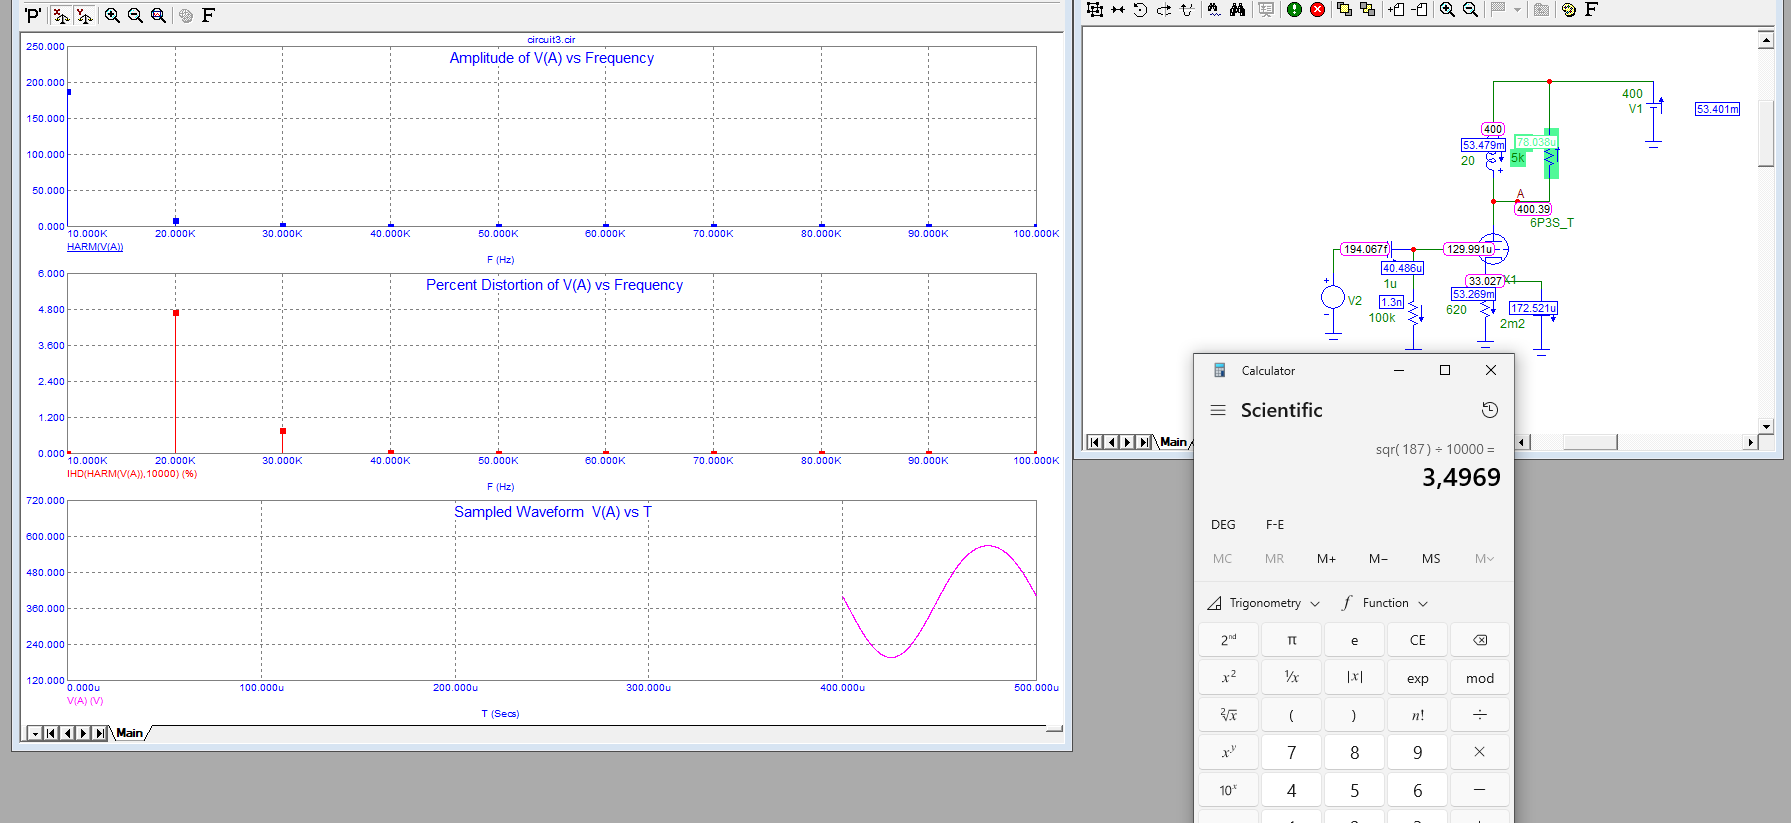Click the horizontal flip arrows icon in schematic toolbar

(1118, 9)
